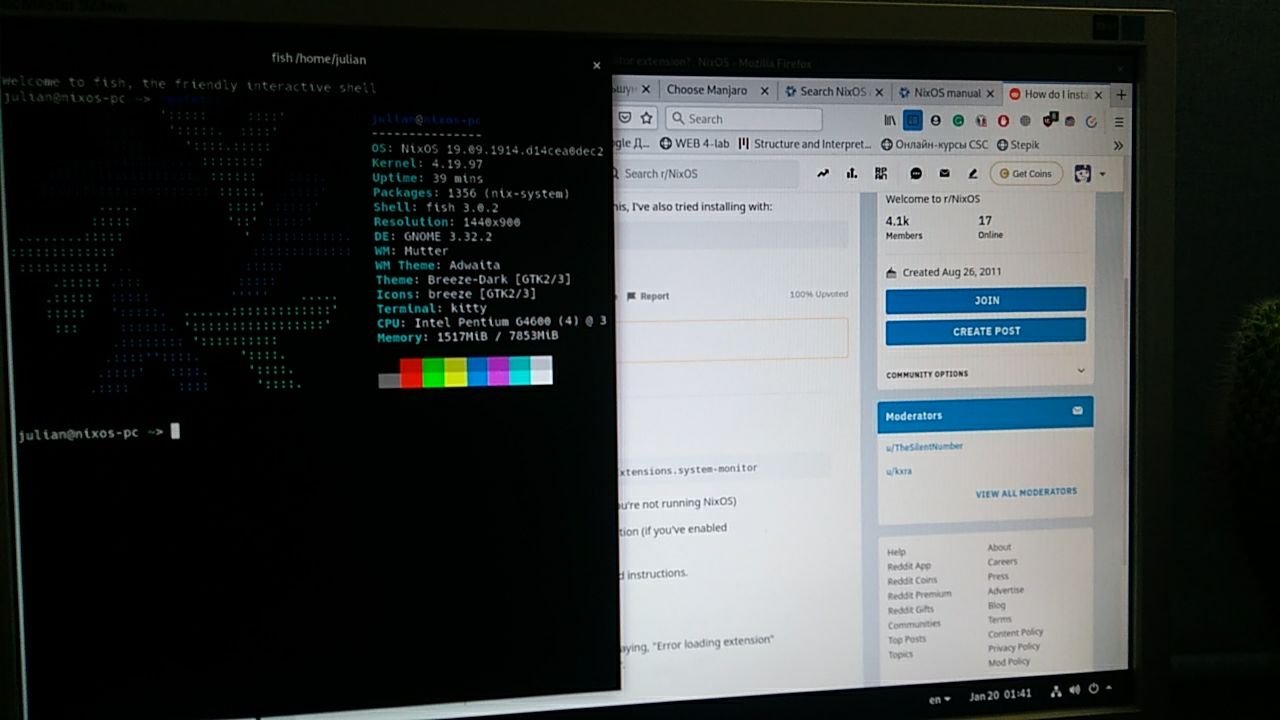Expand the Community Options section
The image size is (1280, 720).
click(985, 373)
